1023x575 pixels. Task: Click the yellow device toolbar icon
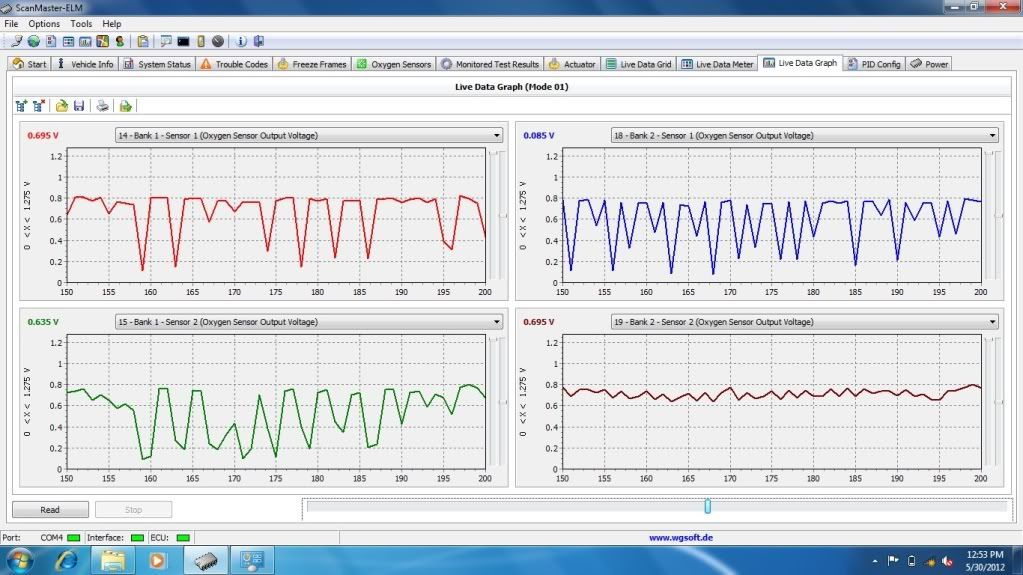point(201,41)
